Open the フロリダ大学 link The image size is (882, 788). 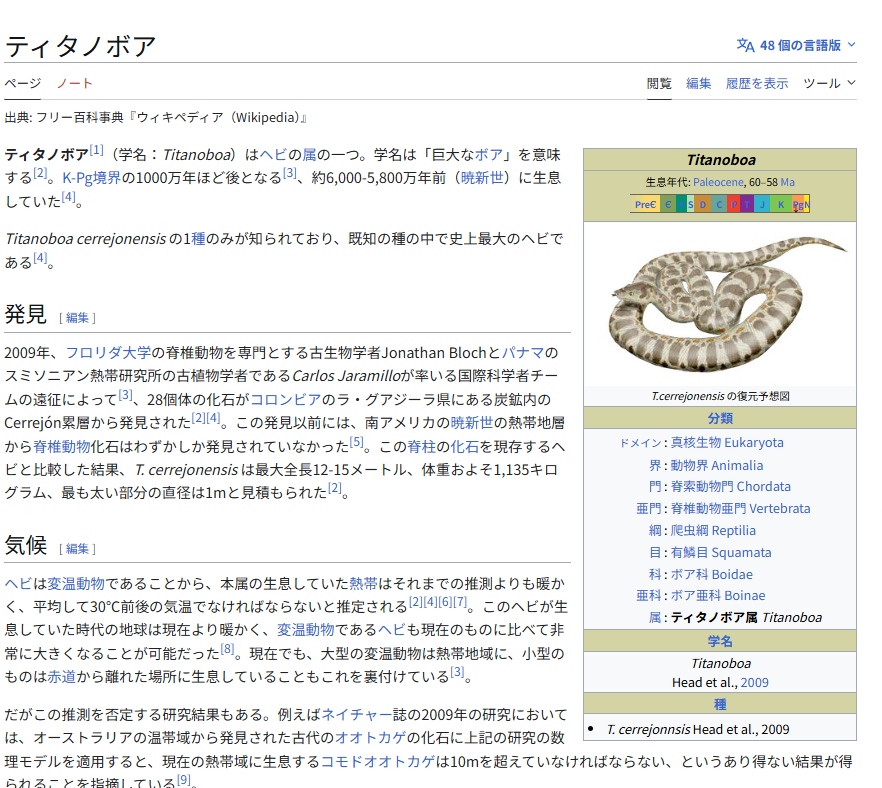pyautogui.click(x=108, y=352)
